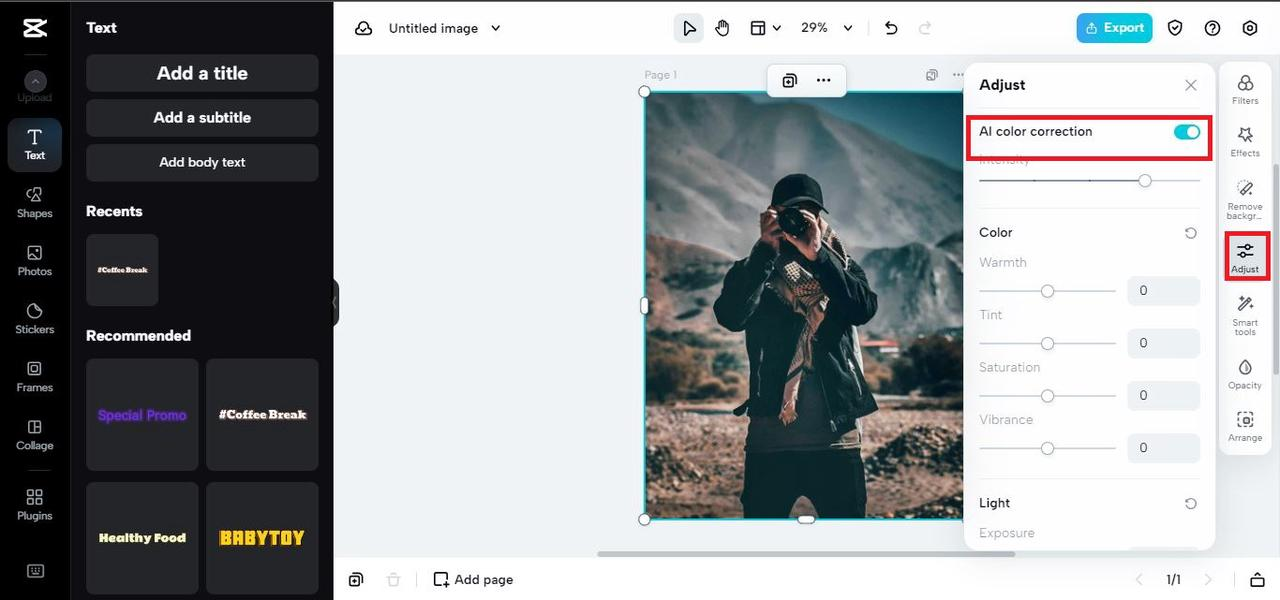Reset the Light section
The image size is (1280, 600).
point(1190,504)
